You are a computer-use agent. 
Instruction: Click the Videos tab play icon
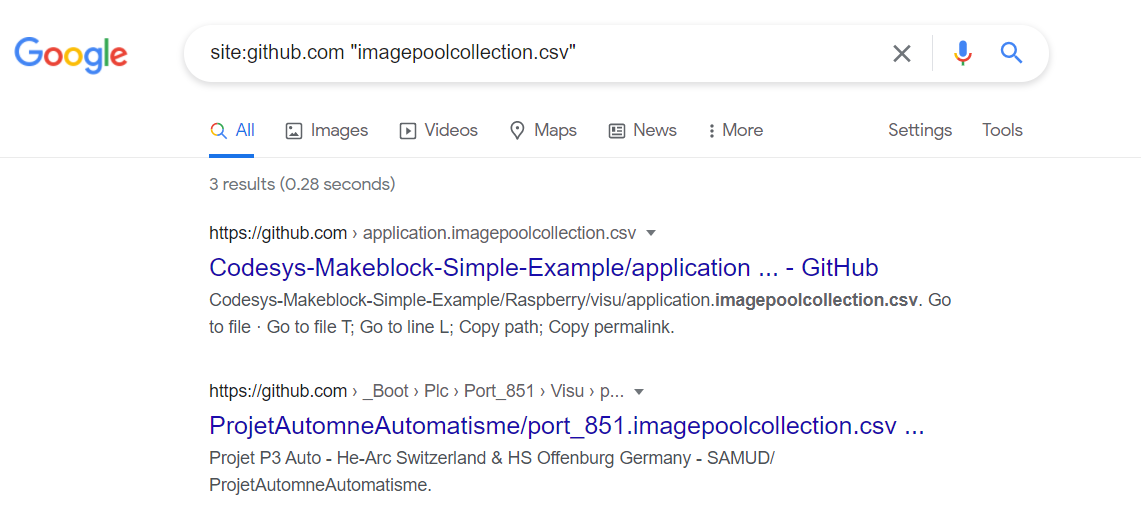click(x=408, y=131)
